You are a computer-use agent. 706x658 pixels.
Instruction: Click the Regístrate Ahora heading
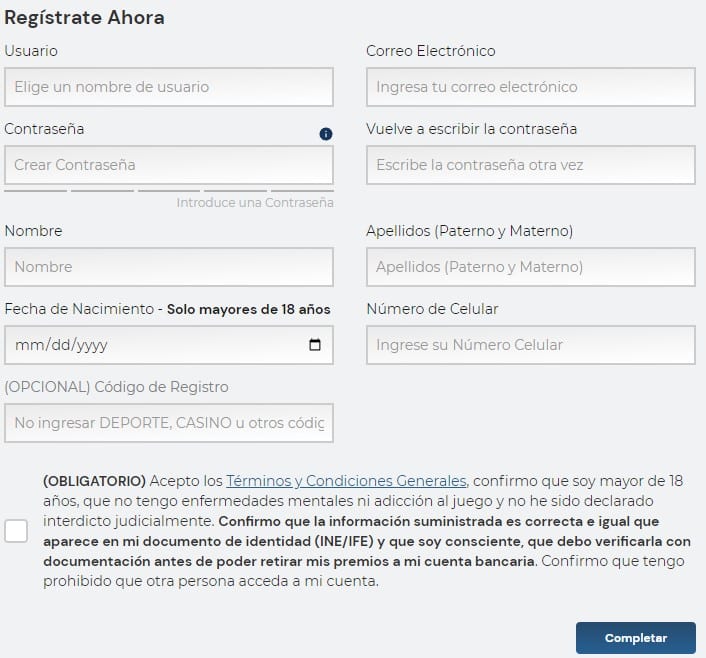(85, 18)
